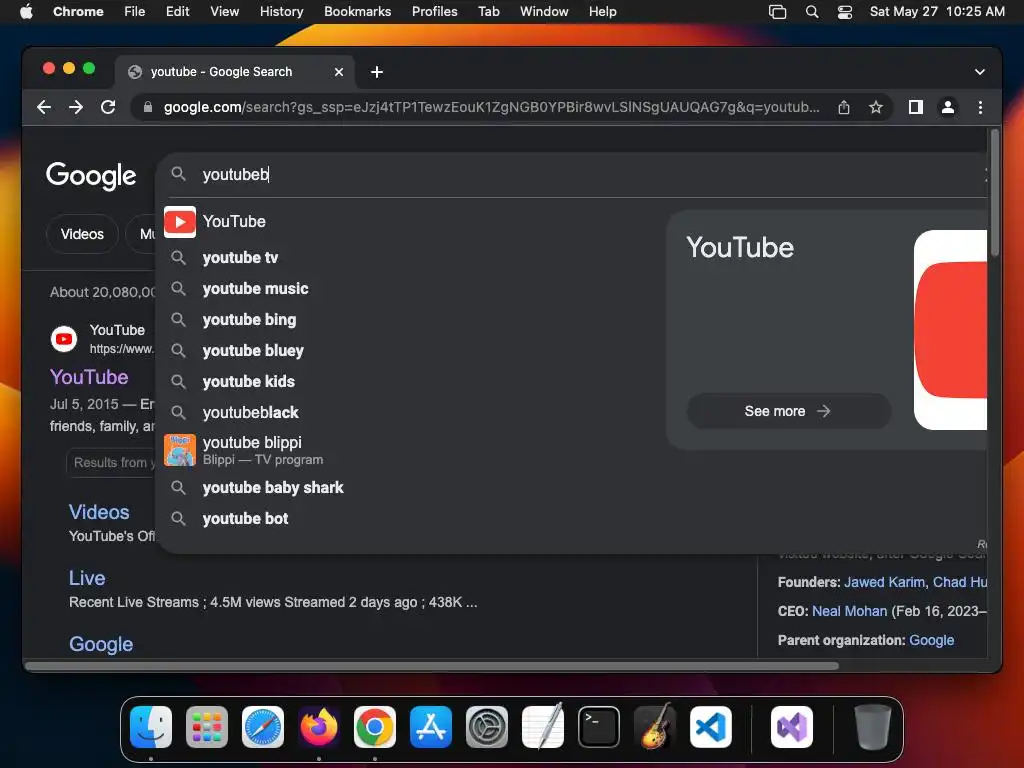The width and height of the screenshot is (1024, 768).
Task: Open App Store from the Dock
Action: coord(431,727)
